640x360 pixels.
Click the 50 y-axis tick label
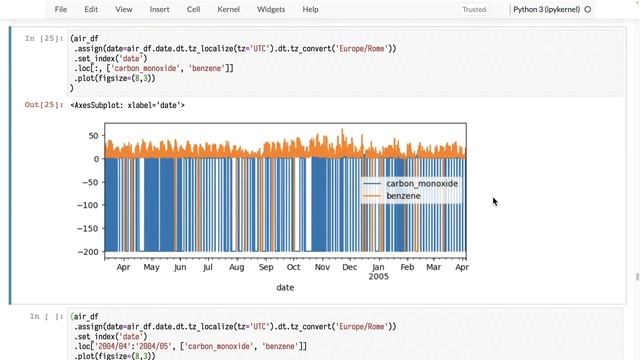(x=93, y=136)
